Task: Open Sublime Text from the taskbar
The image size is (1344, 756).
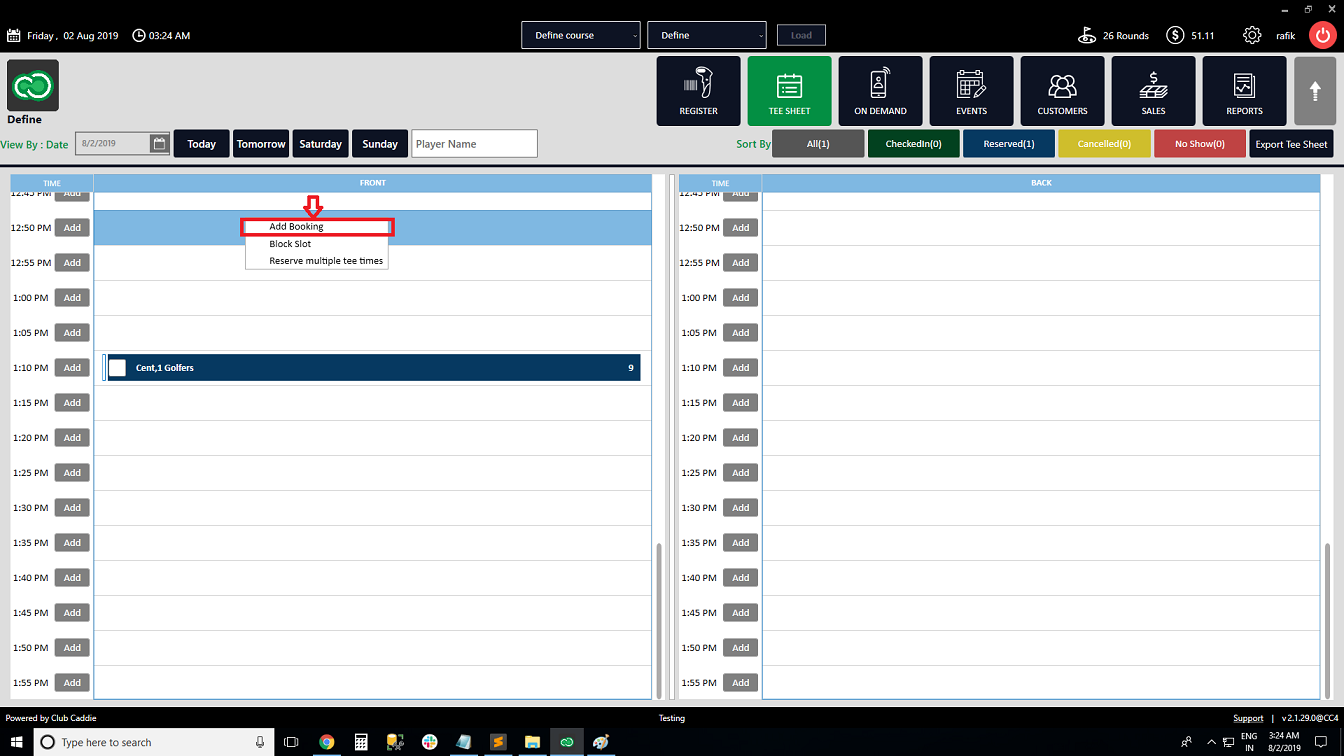Action: 498,742
